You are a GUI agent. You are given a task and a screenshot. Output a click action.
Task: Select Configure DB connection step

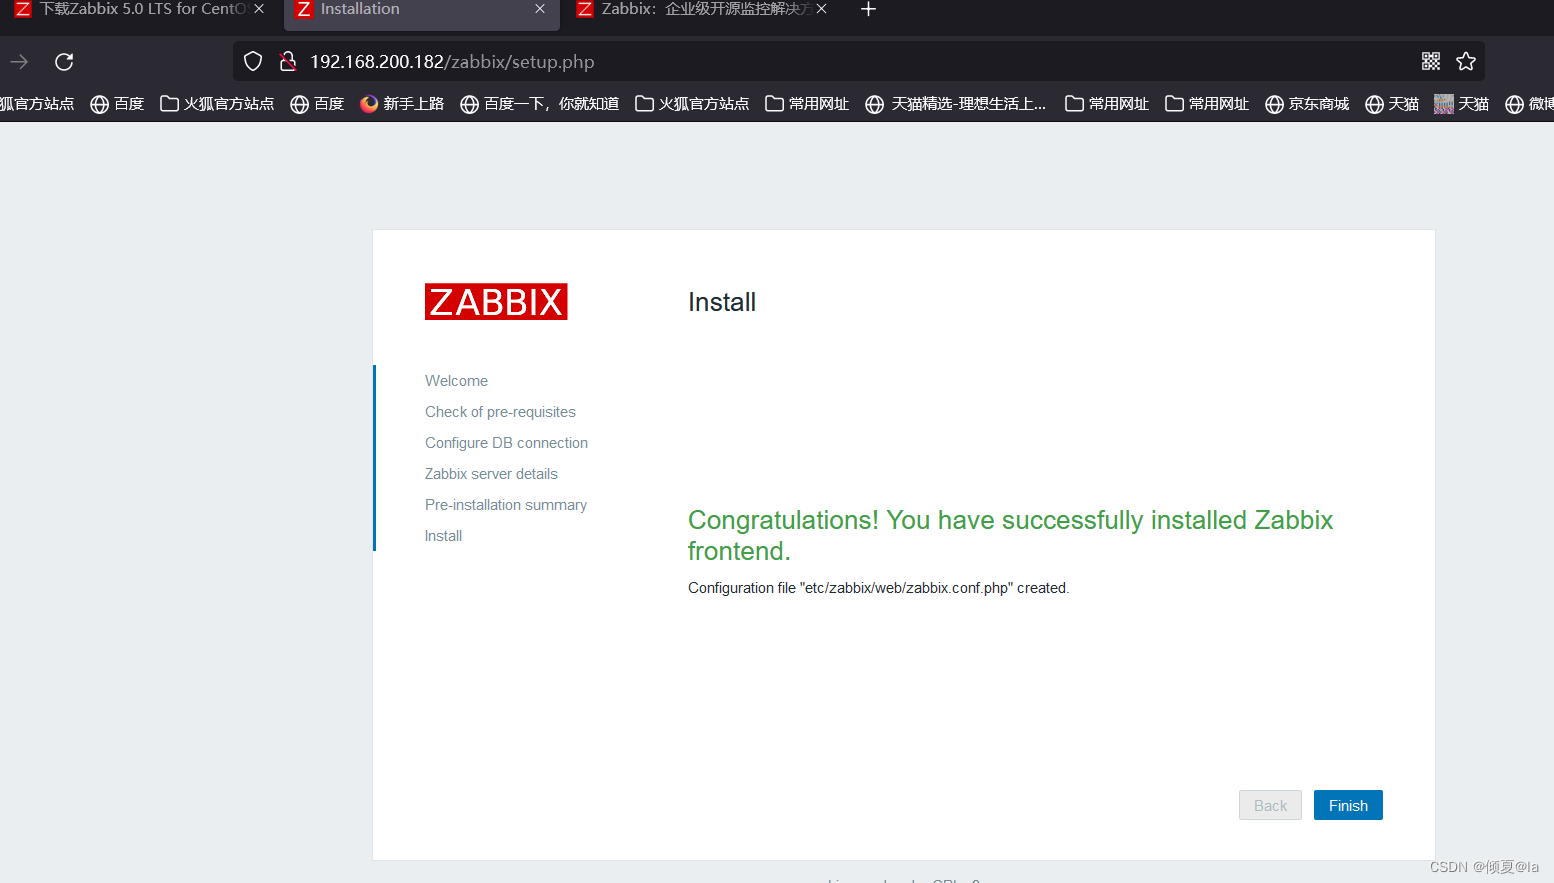pos(506,443)
